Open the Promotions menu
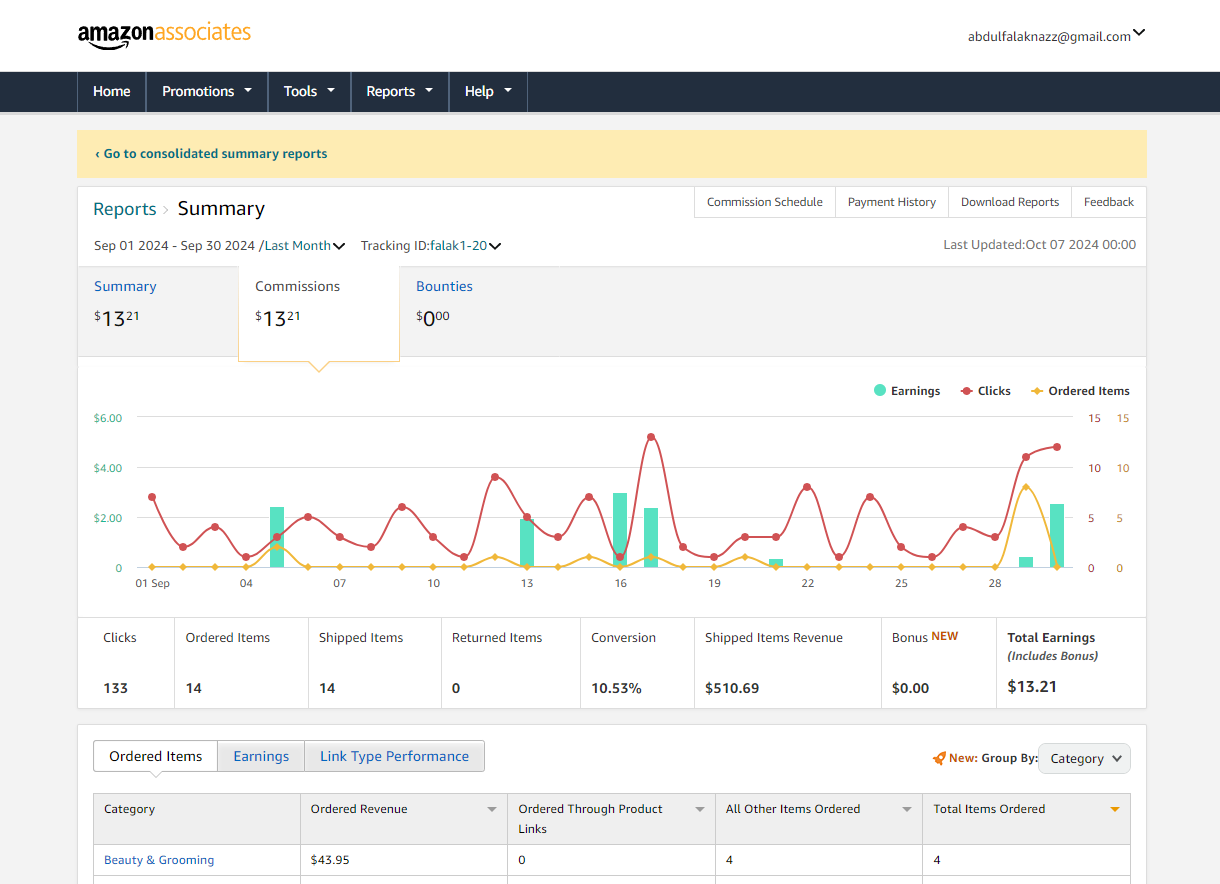The image size is (1220, 884). coord(207,91)
